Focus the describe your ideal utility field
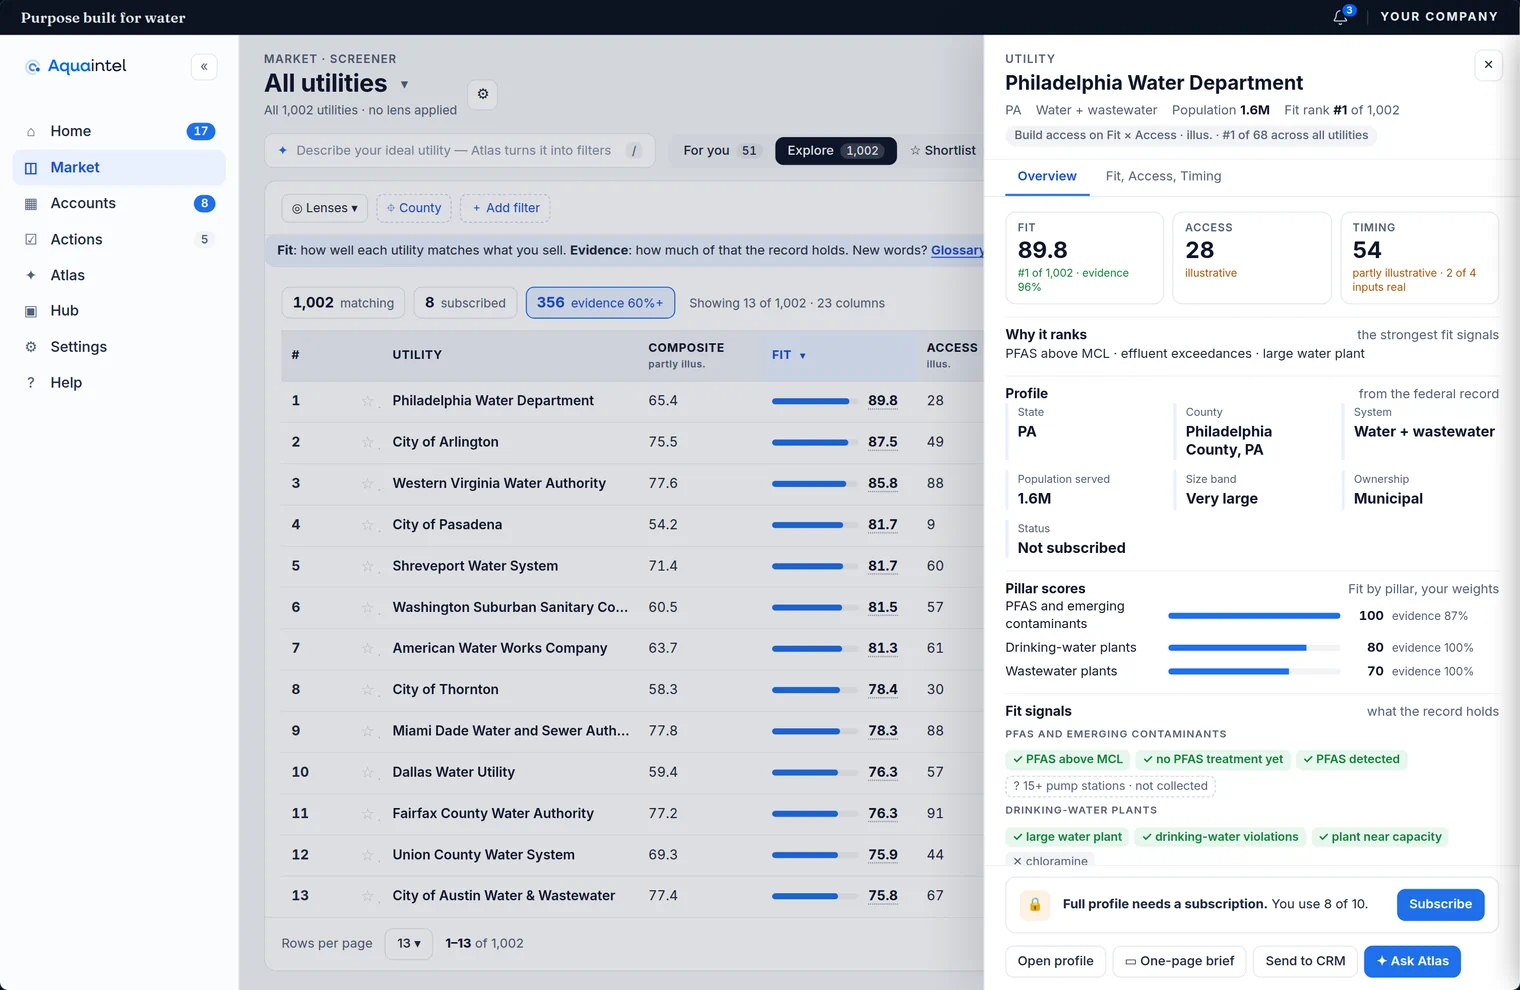This screenshot has width=1520, height=990. coord(460,150)
